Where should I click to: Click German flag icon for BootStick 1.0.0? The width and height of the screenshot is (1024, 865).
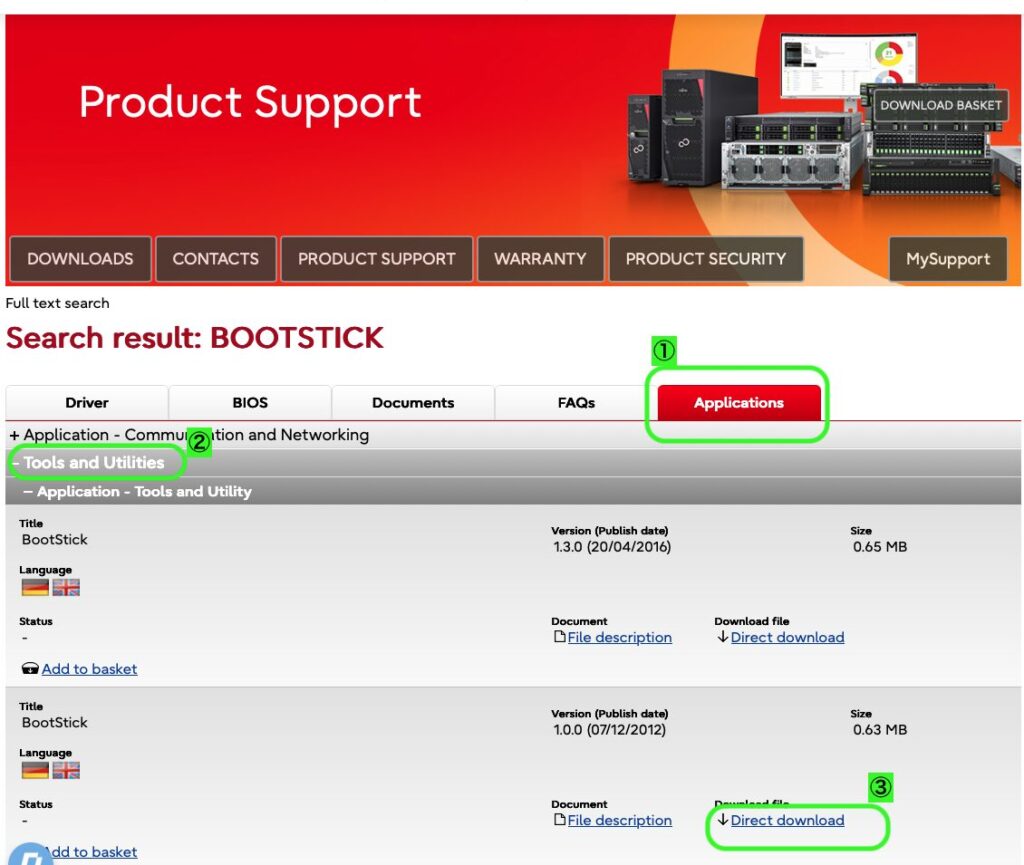coord(35,770)
